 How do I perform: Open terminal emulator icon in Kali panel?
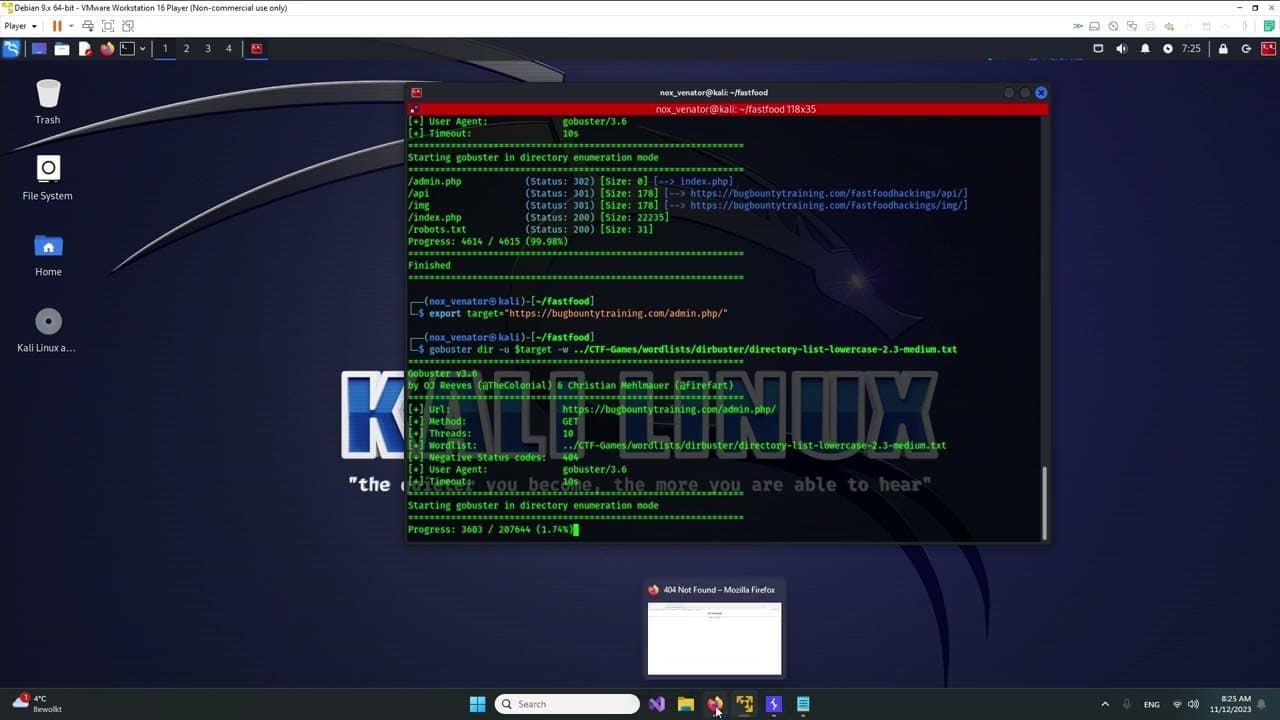pyautogui.click(x=127, y=48)
